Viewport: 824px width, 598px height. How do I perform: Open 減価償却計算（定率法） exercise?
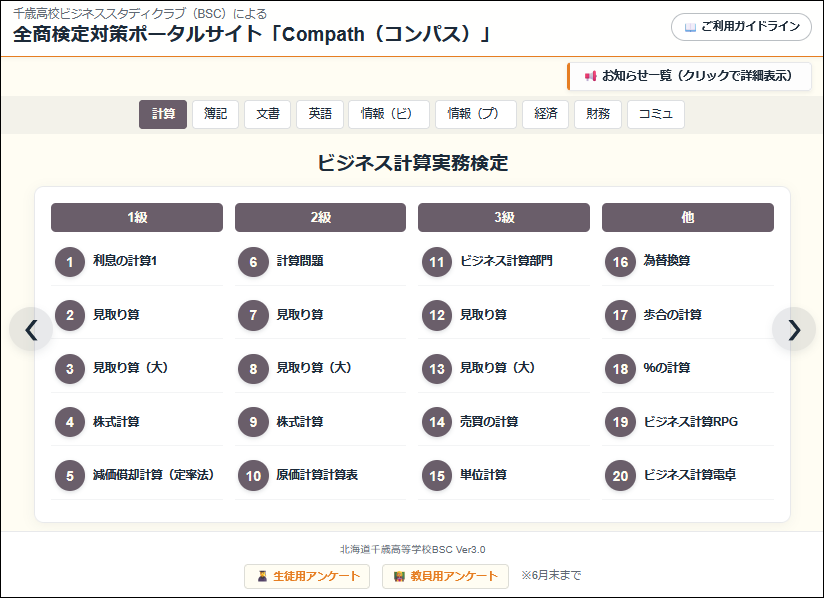[154, 475]
